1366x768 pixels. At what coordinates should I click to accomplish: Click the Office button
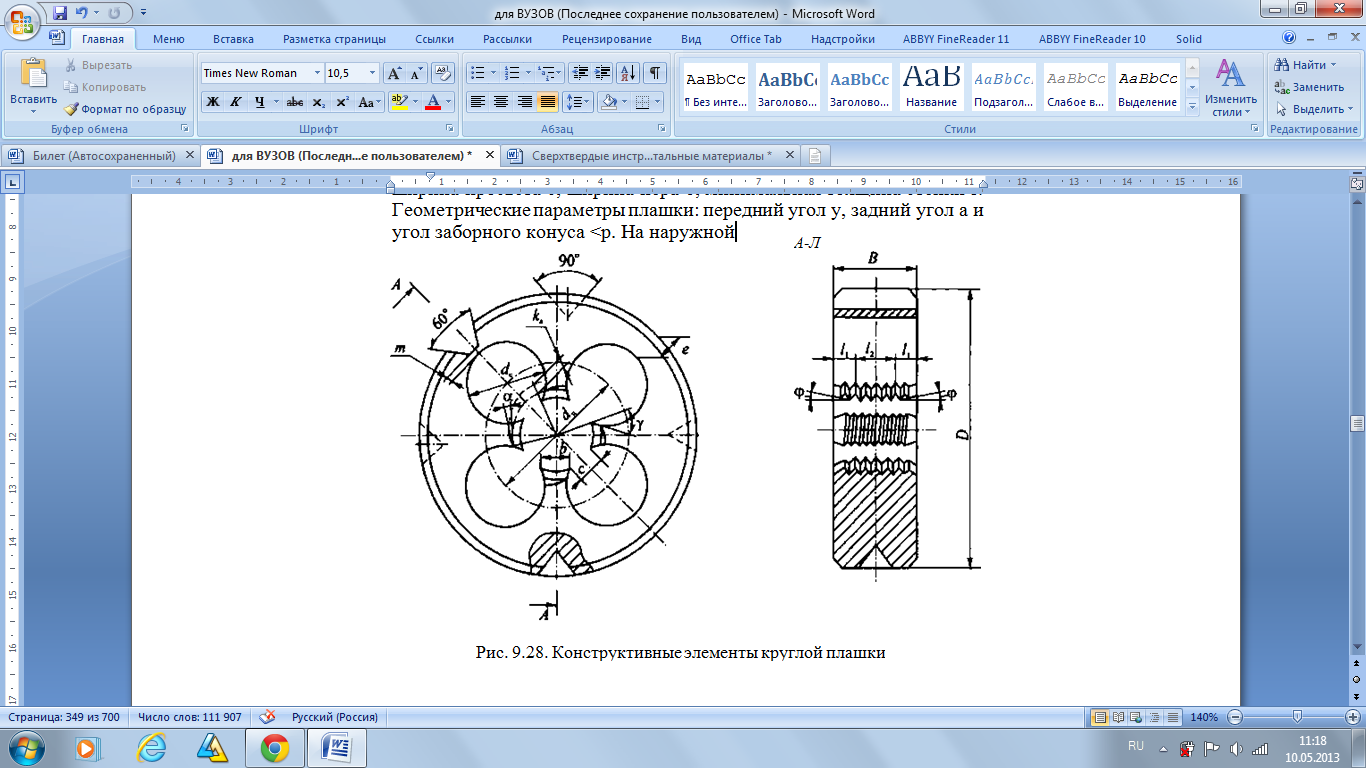[22, 20]
